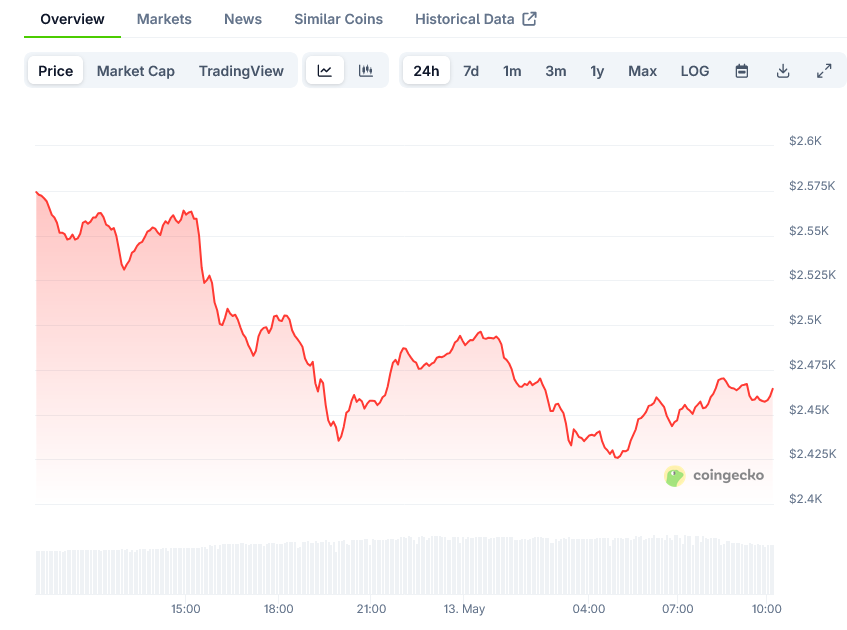Select the candlestick chart icon
This screenshot has height=630, width=847.
pyautogui.click(x=365, y=70)
